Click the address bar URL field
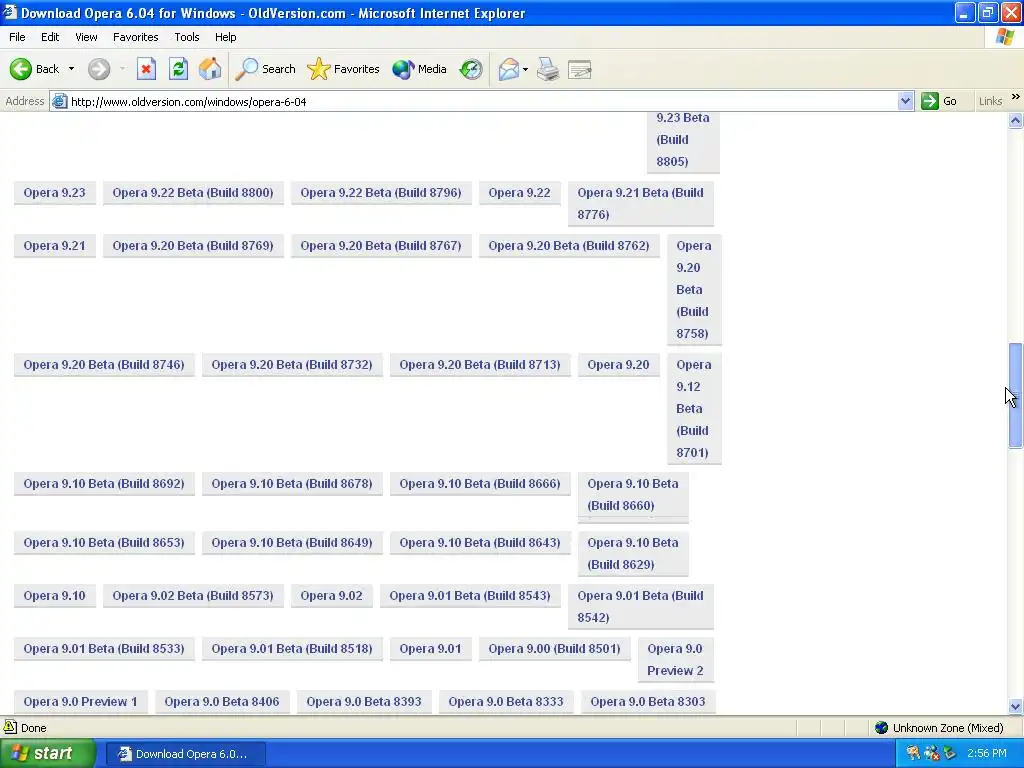1024x768 pixels. (482, 101)
